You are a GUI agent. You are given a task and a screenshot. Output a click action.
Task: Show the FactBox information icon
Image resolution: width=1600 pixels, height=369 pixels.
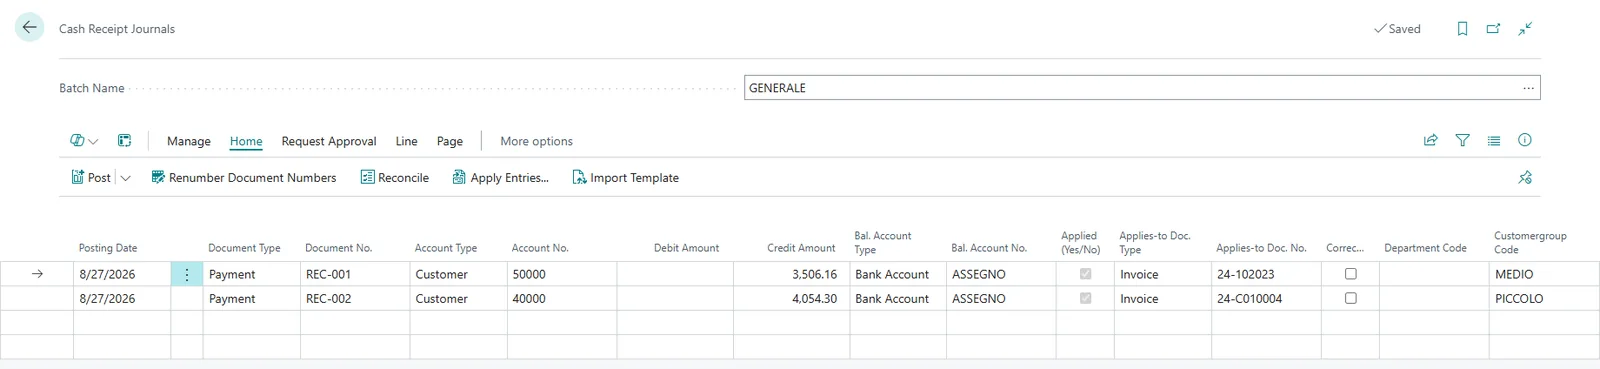1525,141
